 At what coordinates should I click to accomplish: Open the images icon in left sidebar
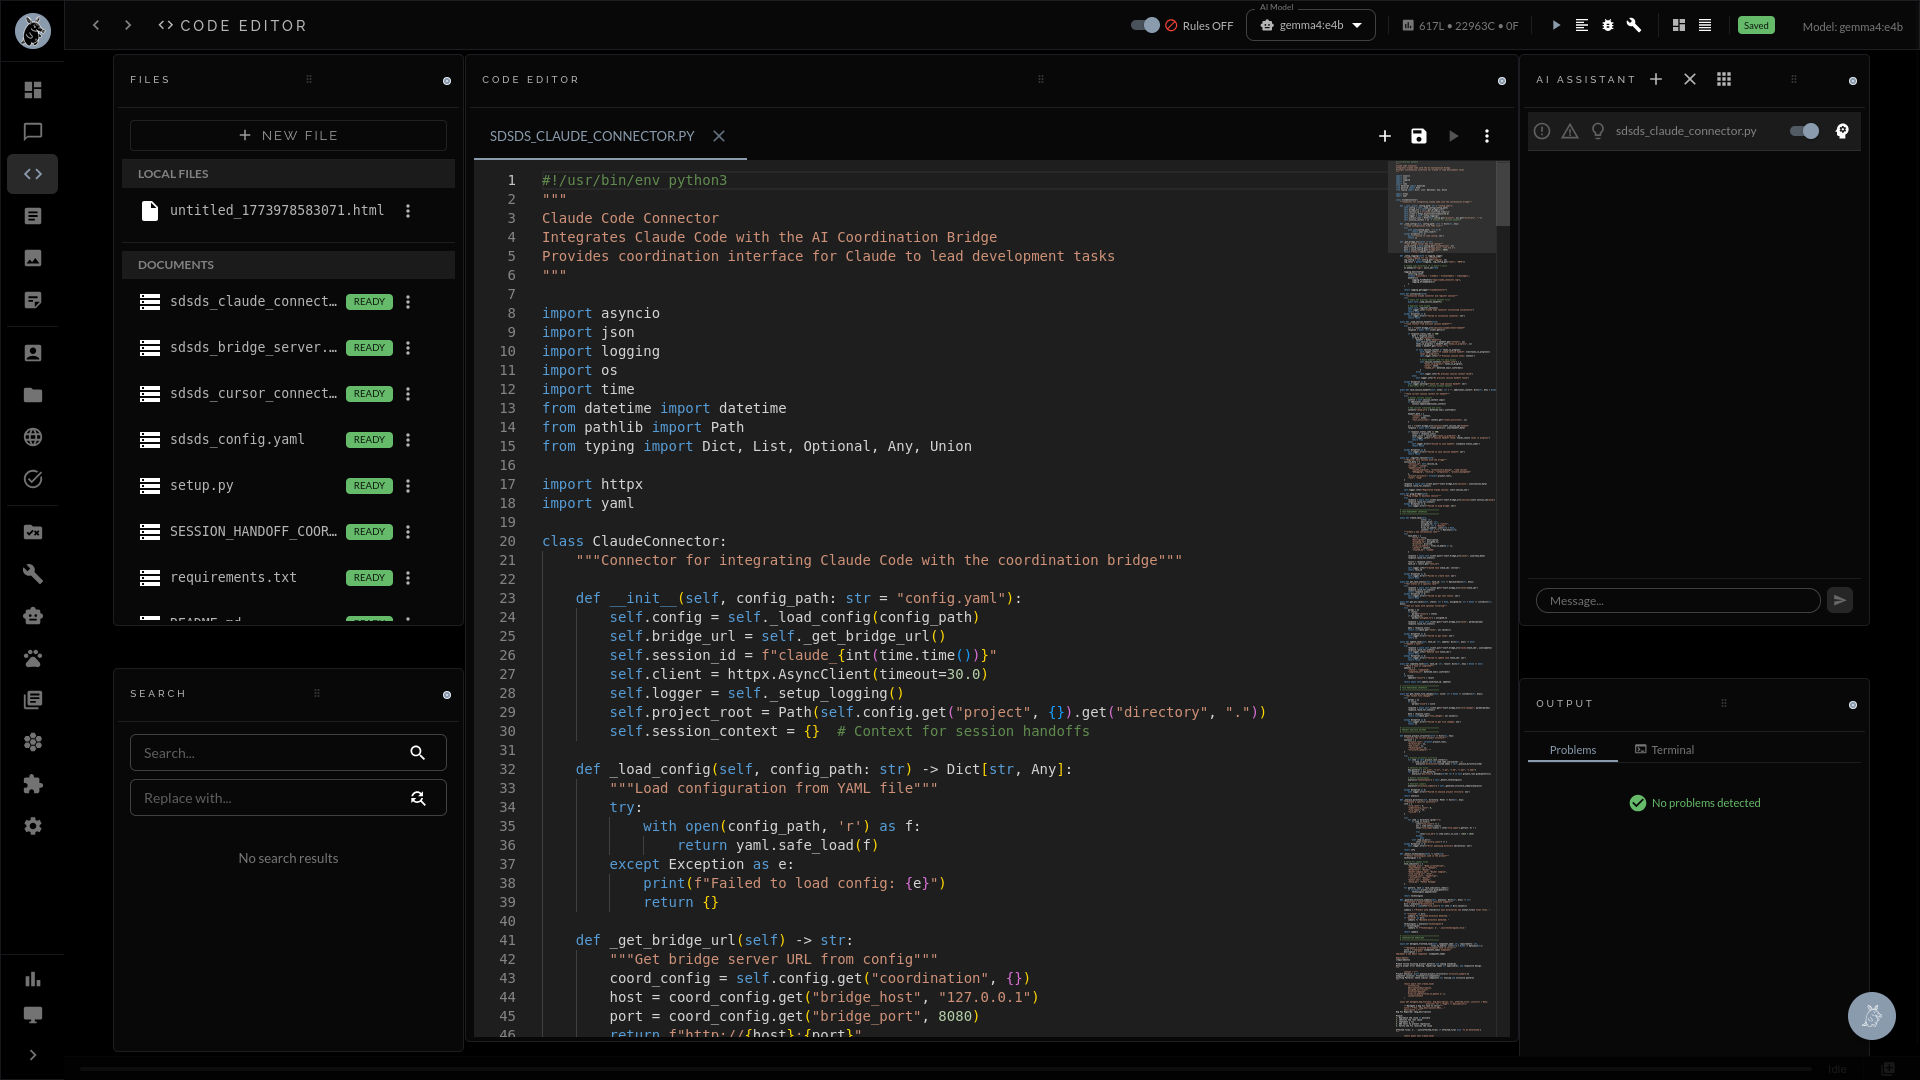coord(33,258)
